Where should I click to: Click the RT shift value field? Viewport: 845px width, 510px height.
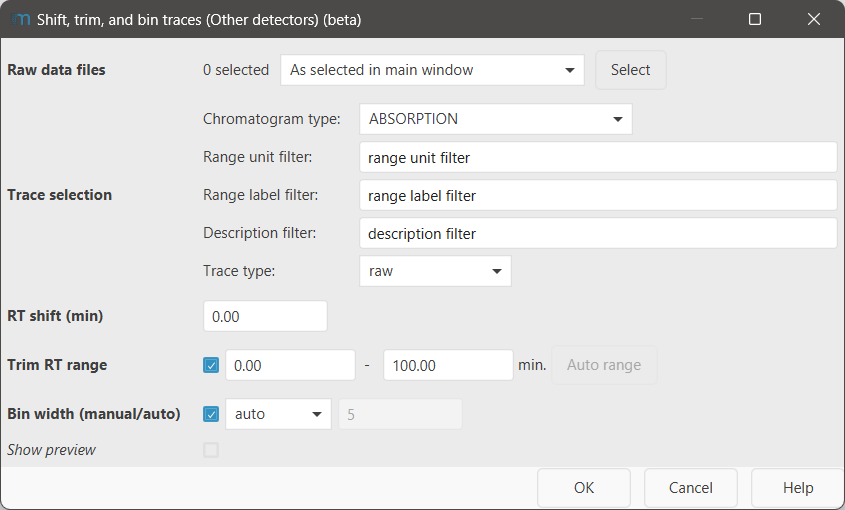tap(265, 316)
